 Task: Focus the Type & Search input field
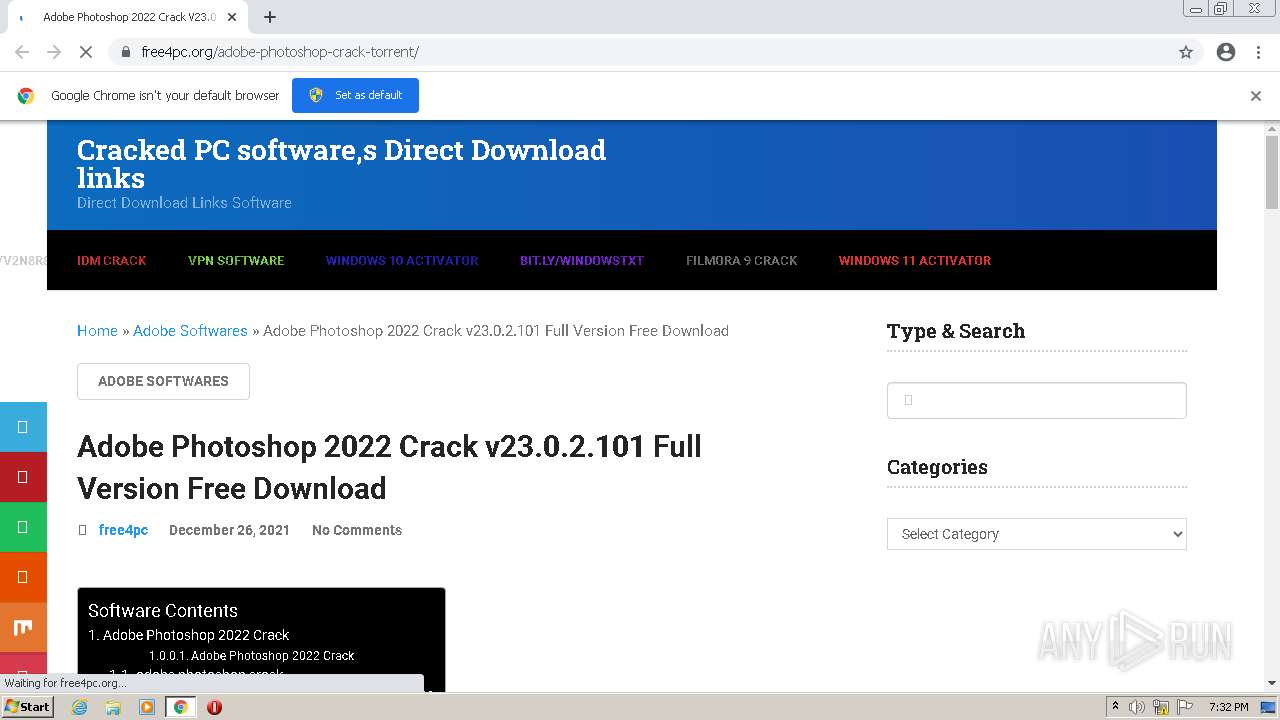click(x=1037, y=400)
